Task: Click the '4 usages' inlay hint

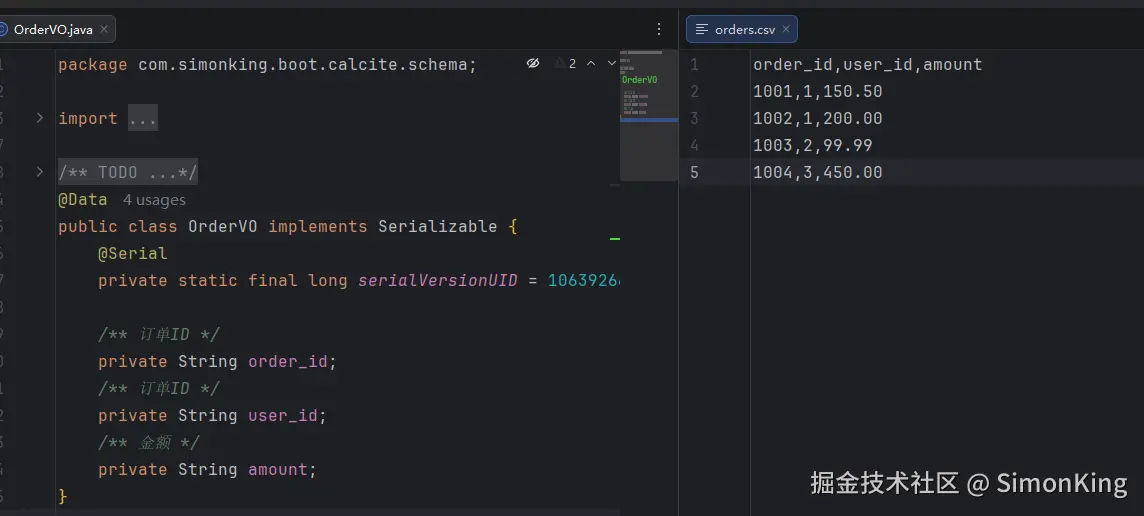Action: point(154,200)
